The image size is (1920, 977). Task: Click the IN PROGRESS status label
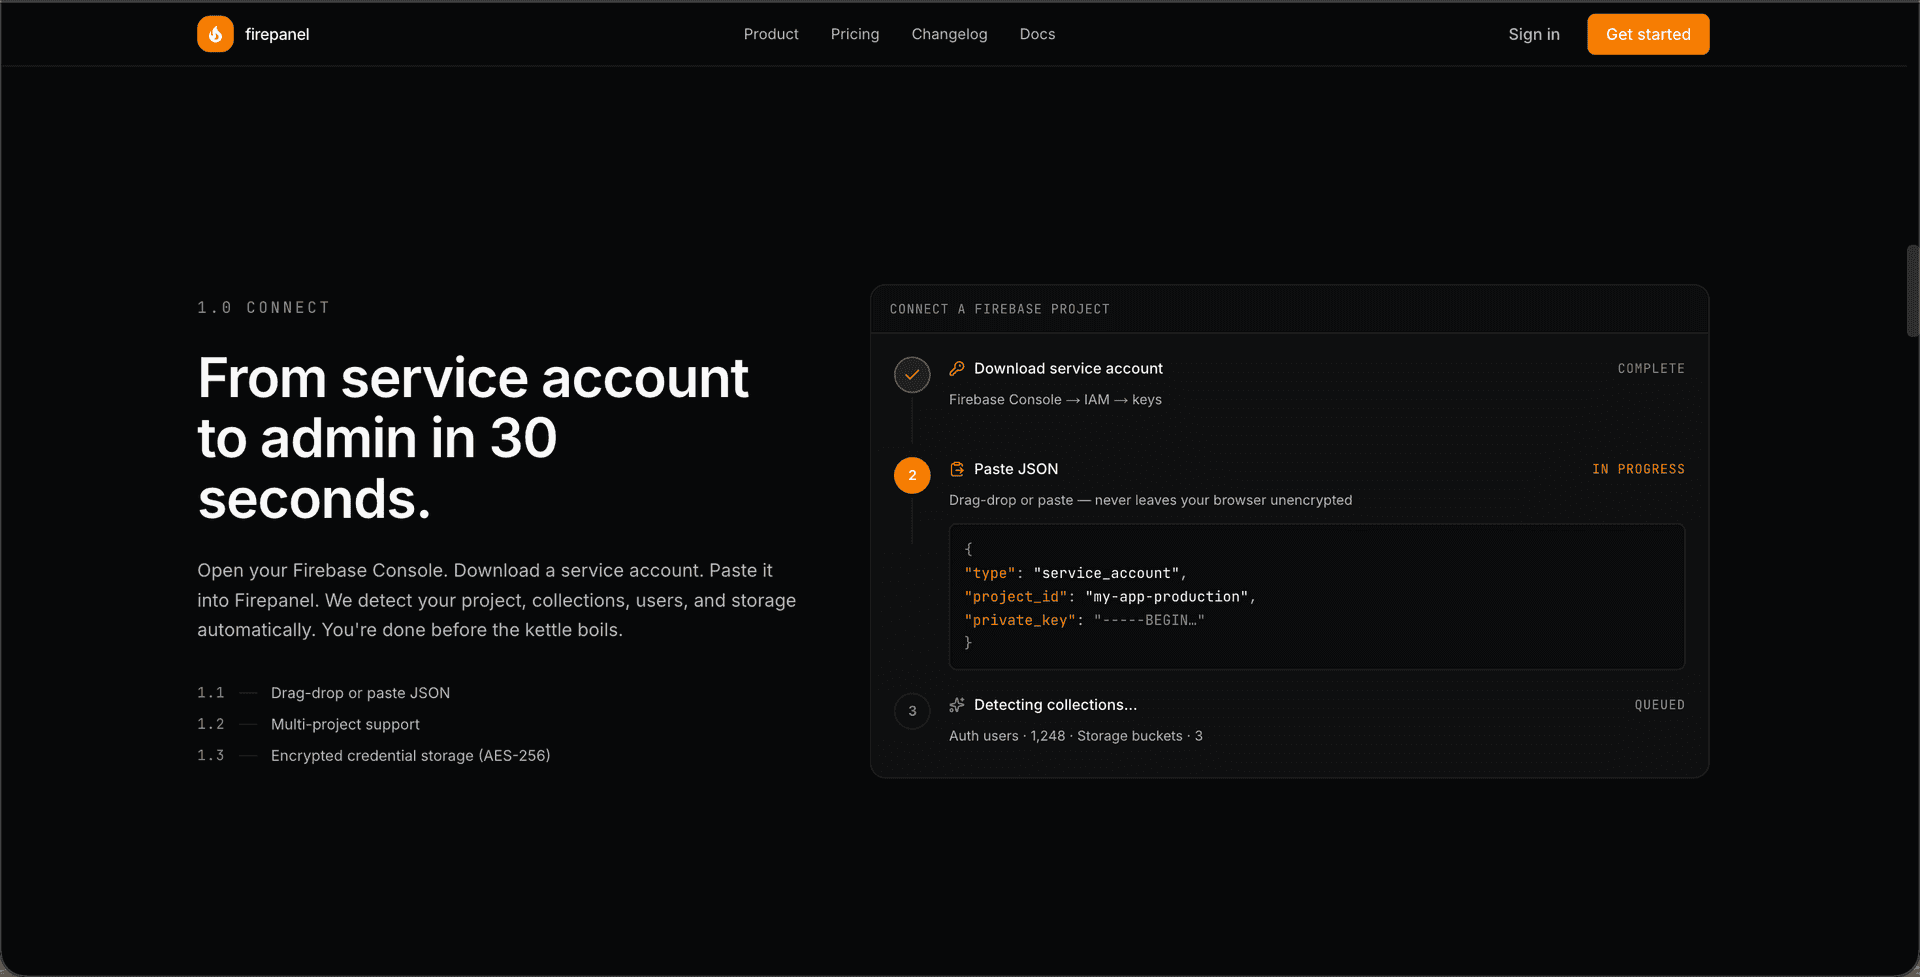coord(1638,469)
